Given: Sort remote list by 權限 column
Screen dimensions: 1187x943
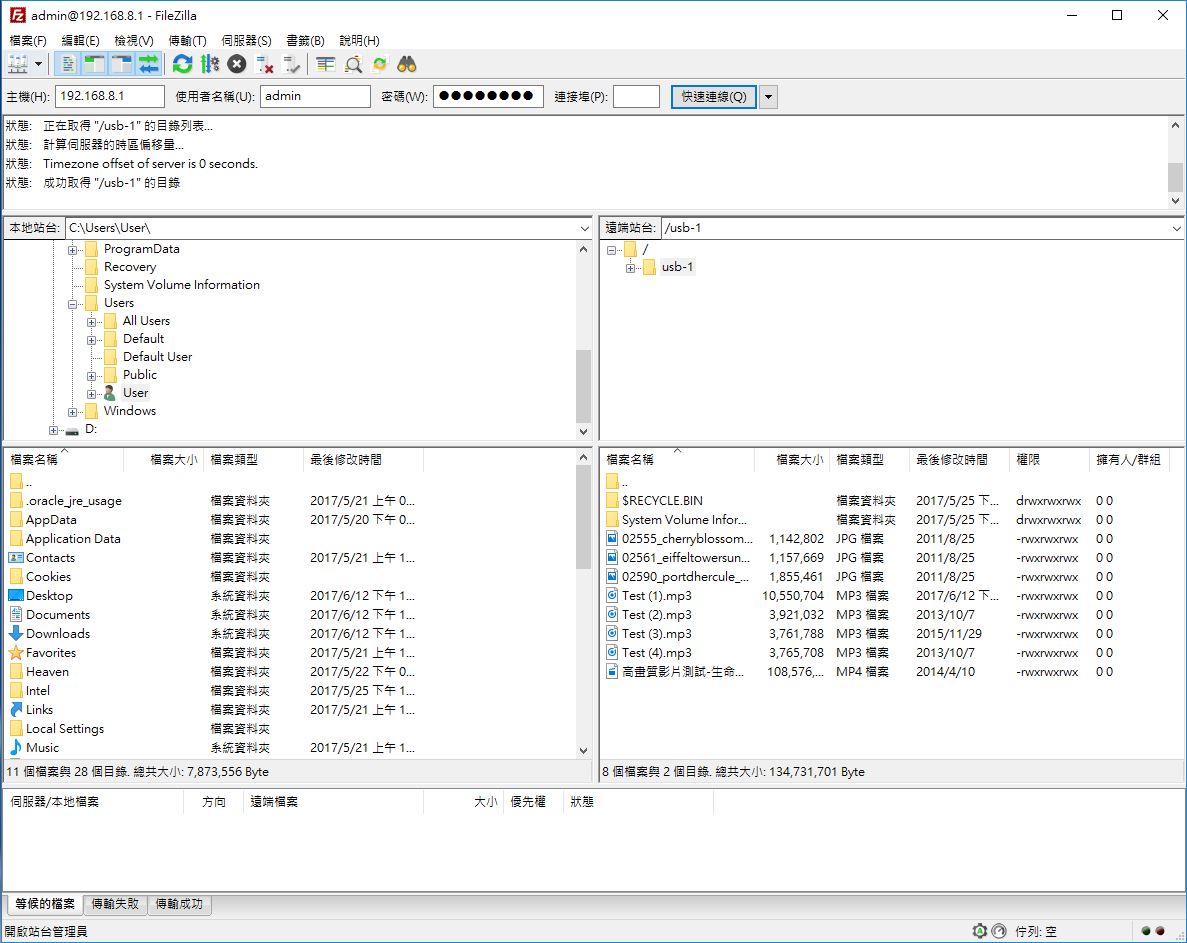Looking at the screenshot, I should coord(1049,459).
